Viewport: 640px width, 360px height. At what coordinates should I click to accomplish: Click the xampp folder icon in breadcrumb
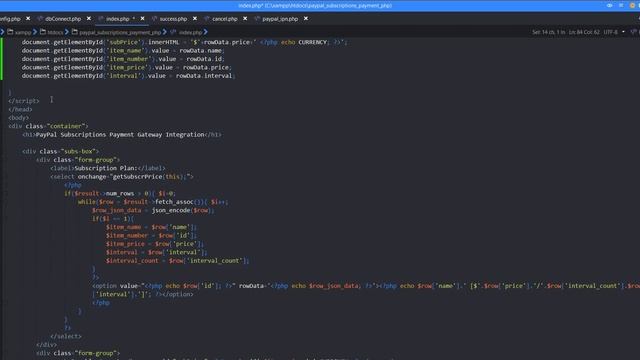[10, 32]
